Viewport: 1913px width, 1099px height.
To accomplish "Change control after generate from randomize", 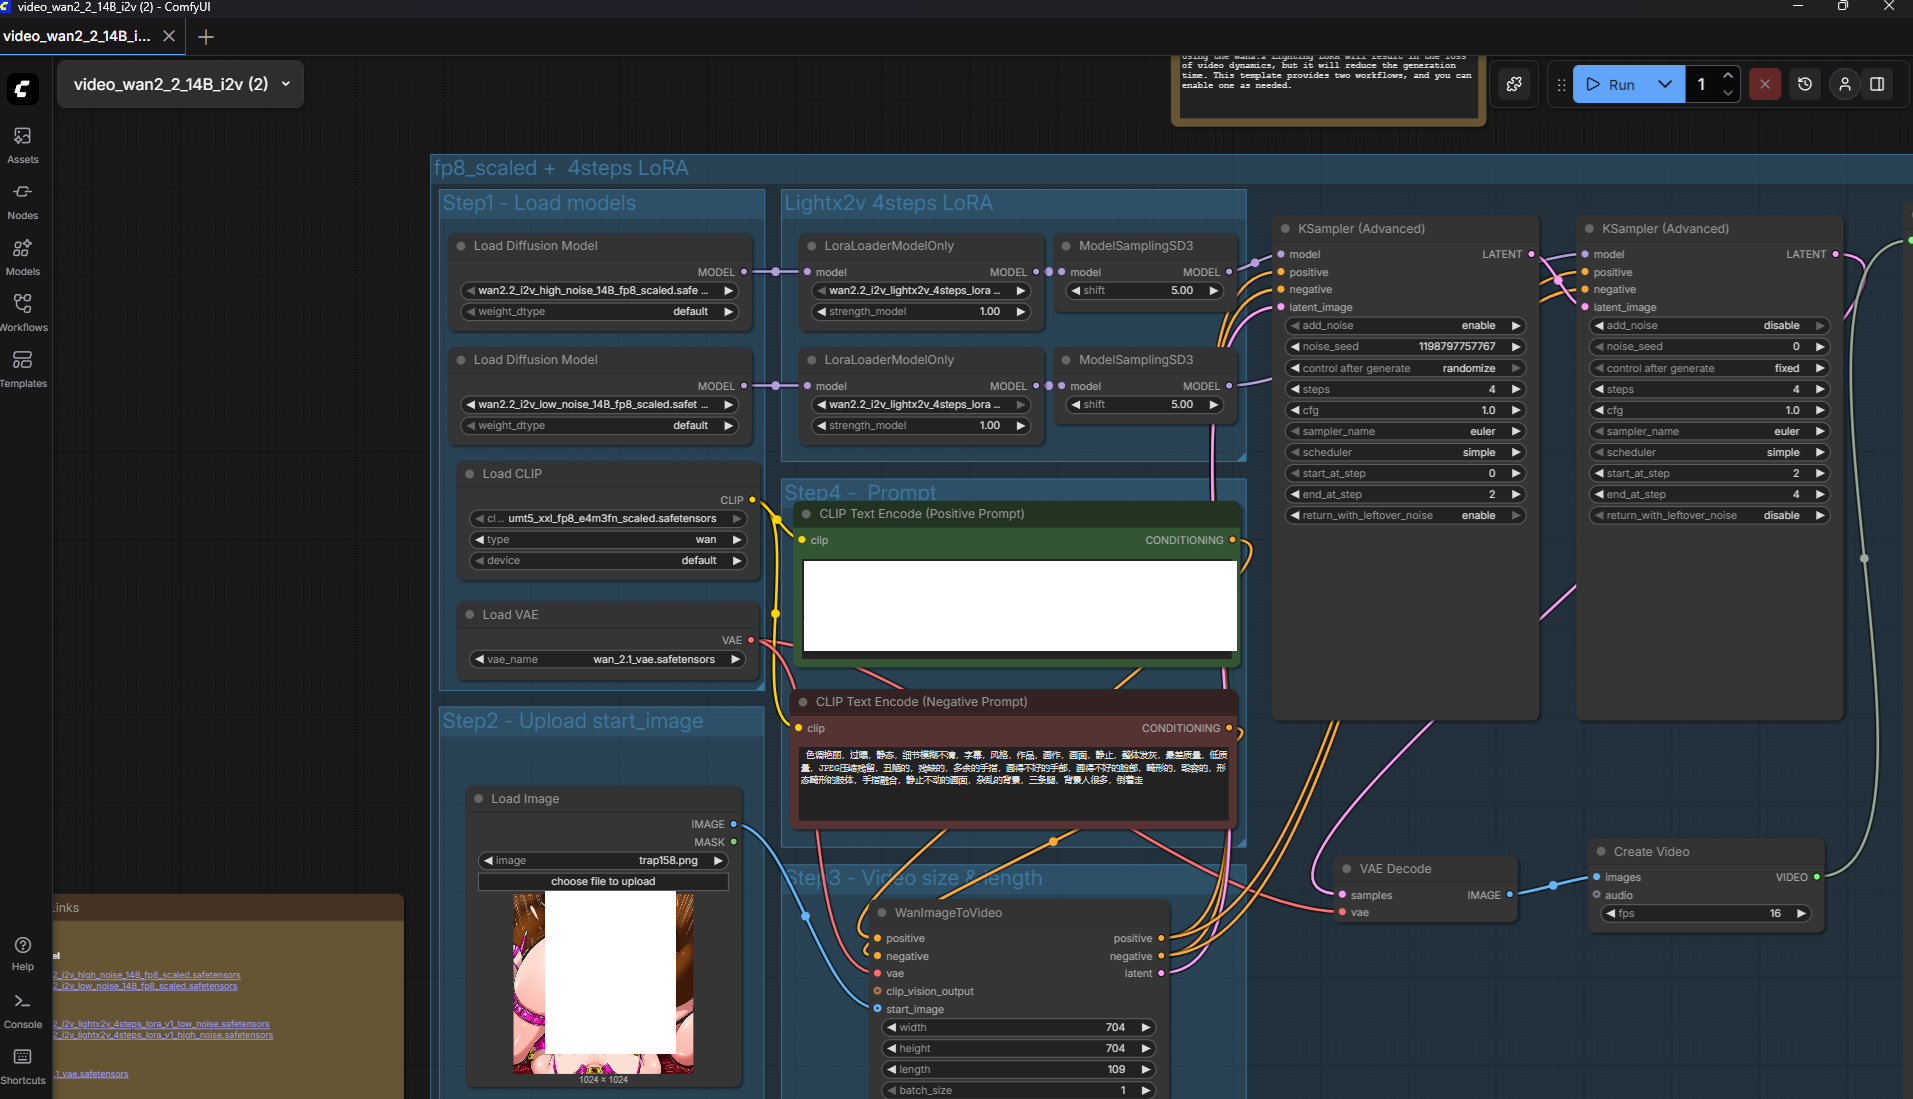I will click(x=1405, y=369).
